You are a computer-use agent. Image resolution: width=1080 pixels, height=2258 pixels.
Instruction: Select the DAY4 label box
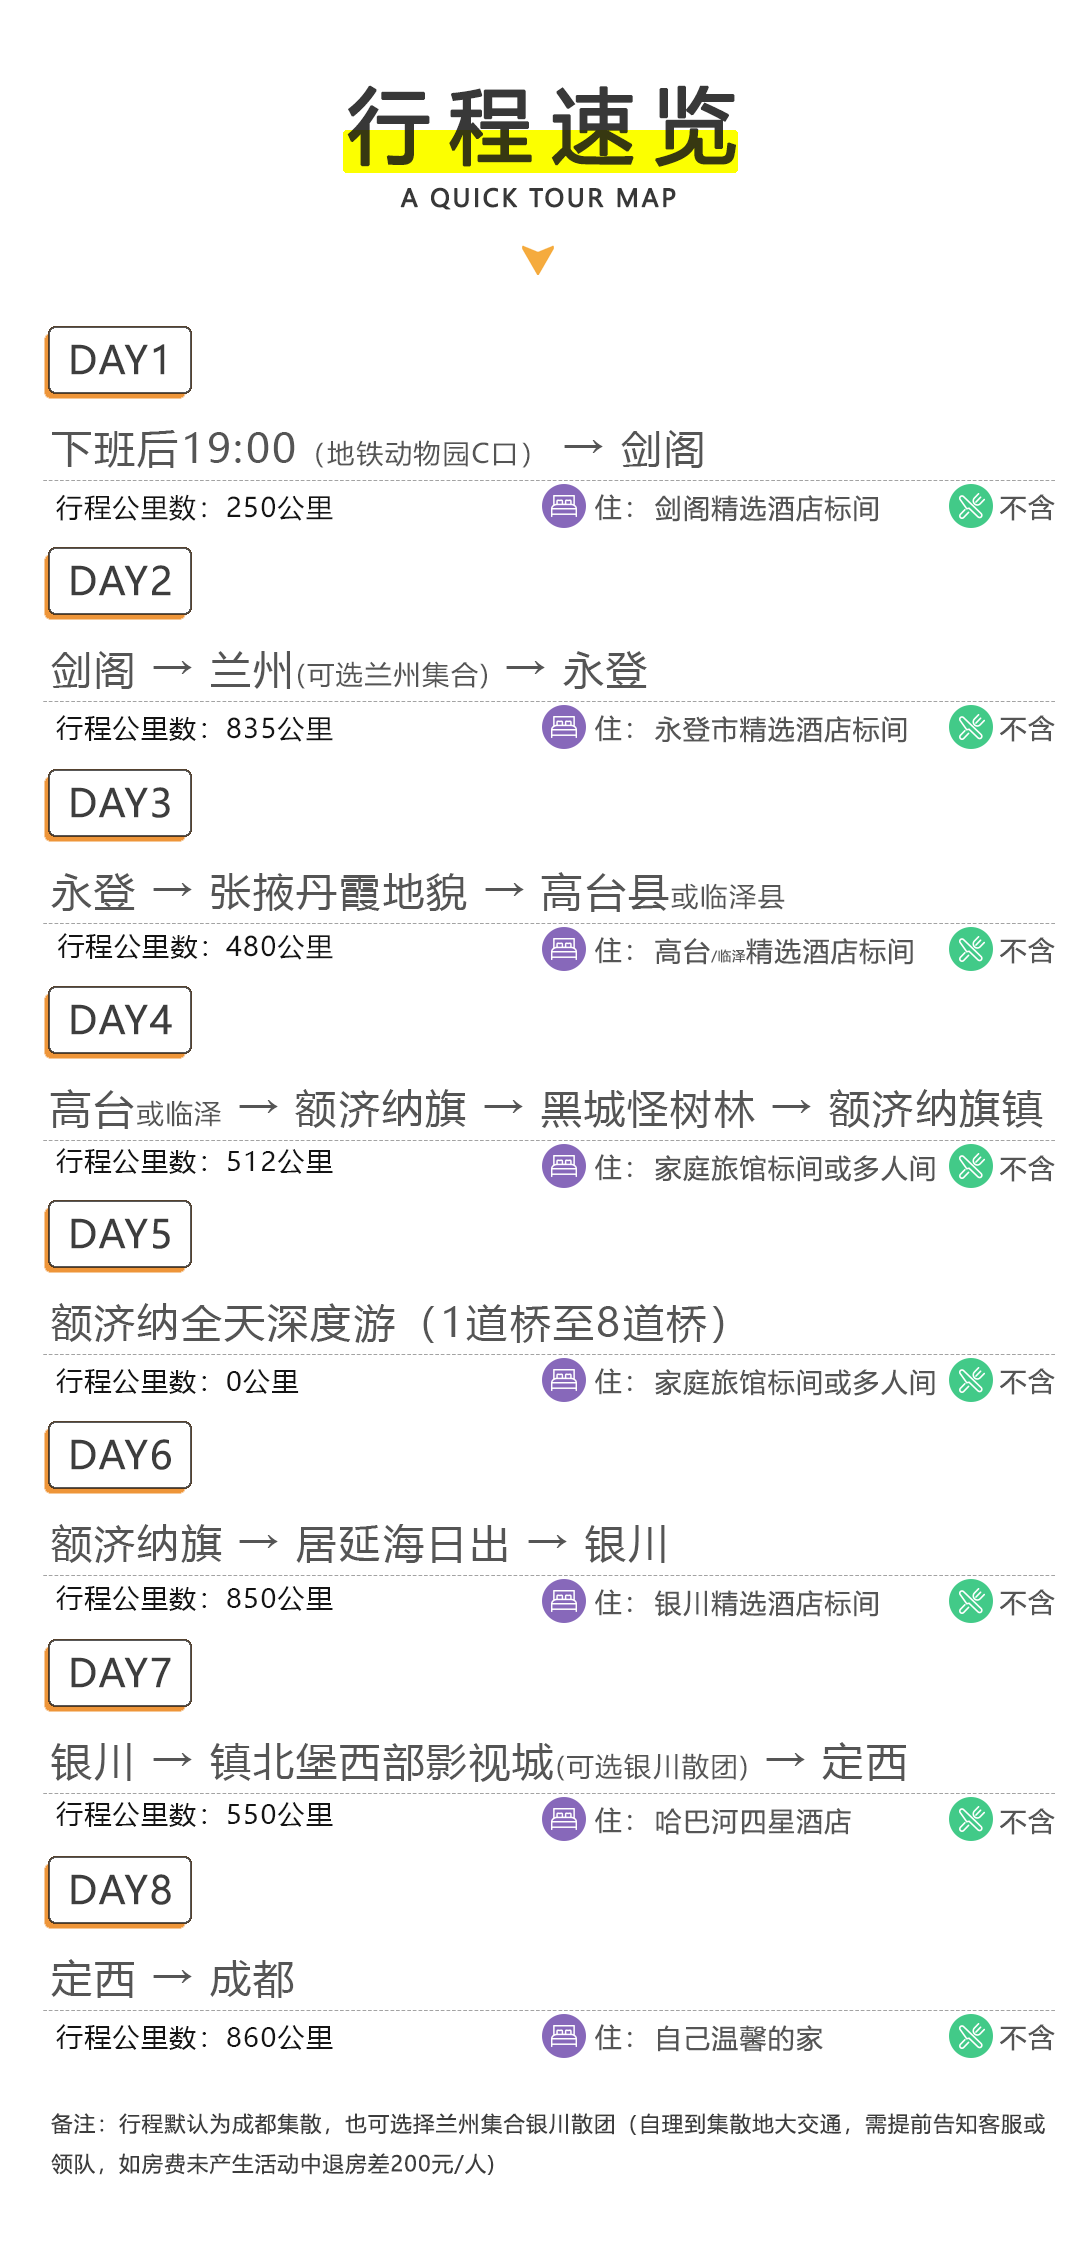[x=119, y=1021]
